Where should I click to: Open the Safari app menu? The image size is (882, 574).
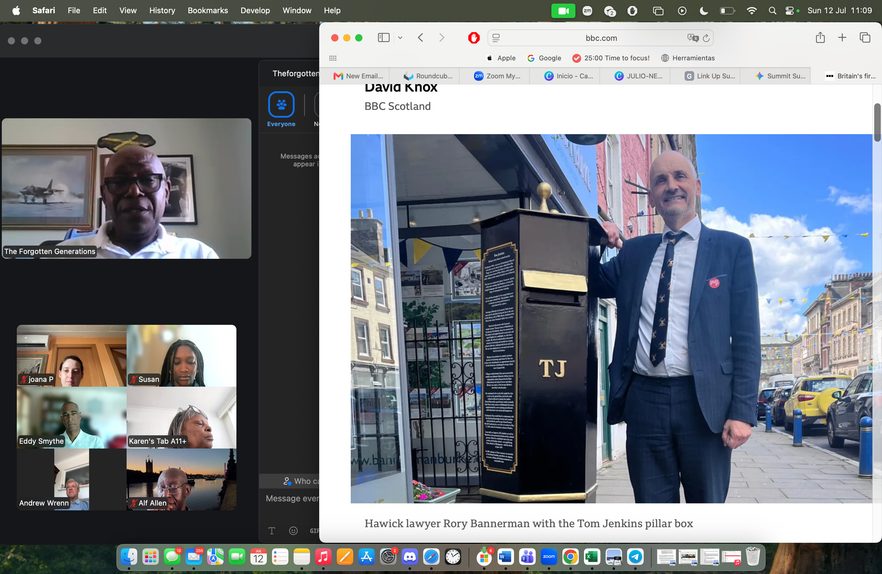pyautogui.click(x=44, y=10)
